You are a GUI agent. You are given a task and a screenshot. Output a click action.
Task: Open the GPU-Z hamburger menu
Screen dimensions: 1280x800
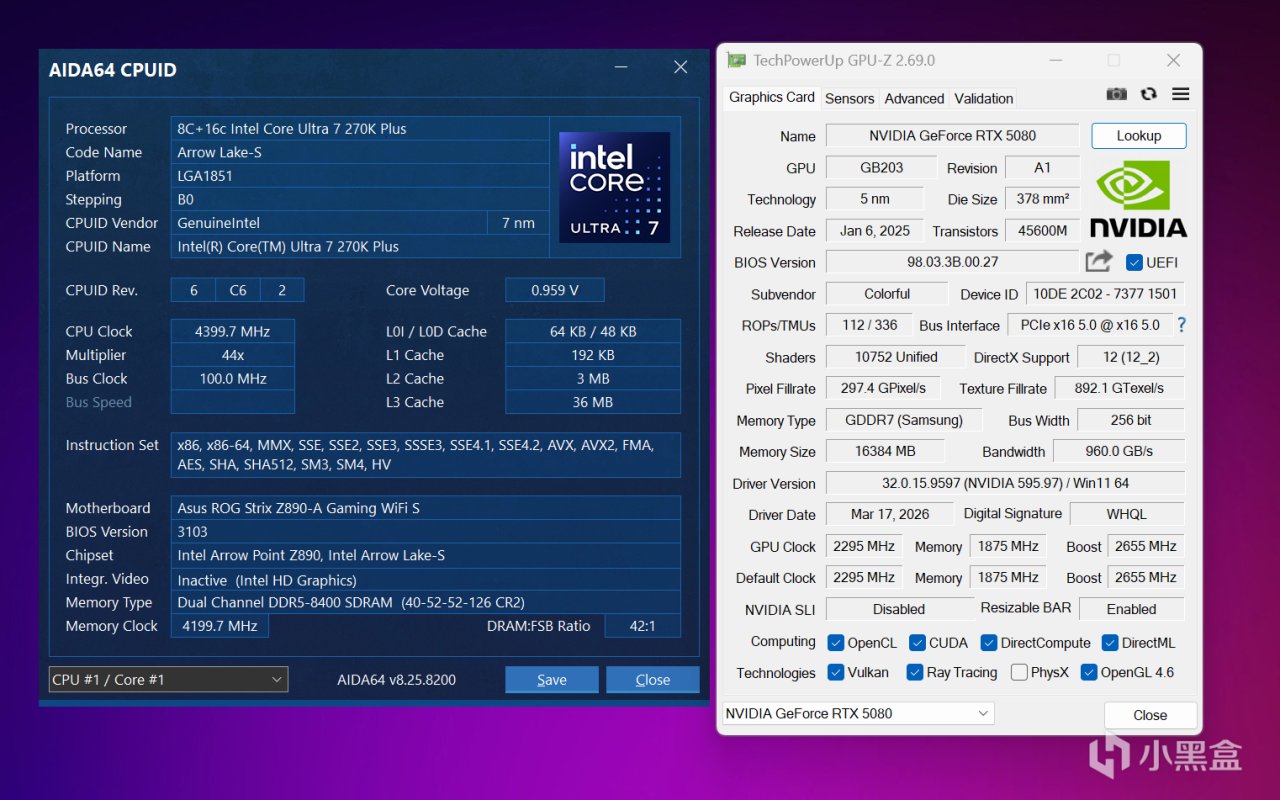1181,94
